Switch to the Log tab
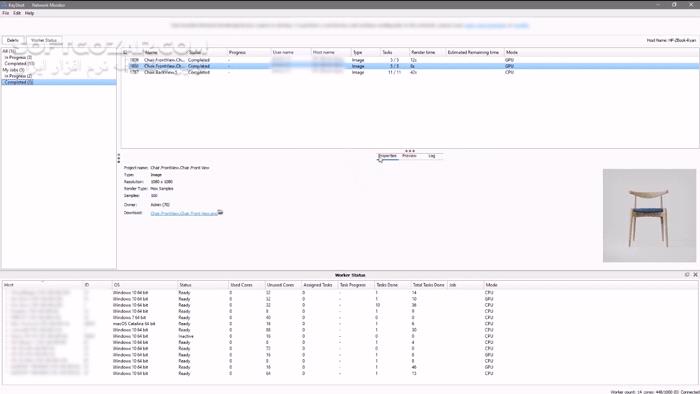 click(432, 156)
